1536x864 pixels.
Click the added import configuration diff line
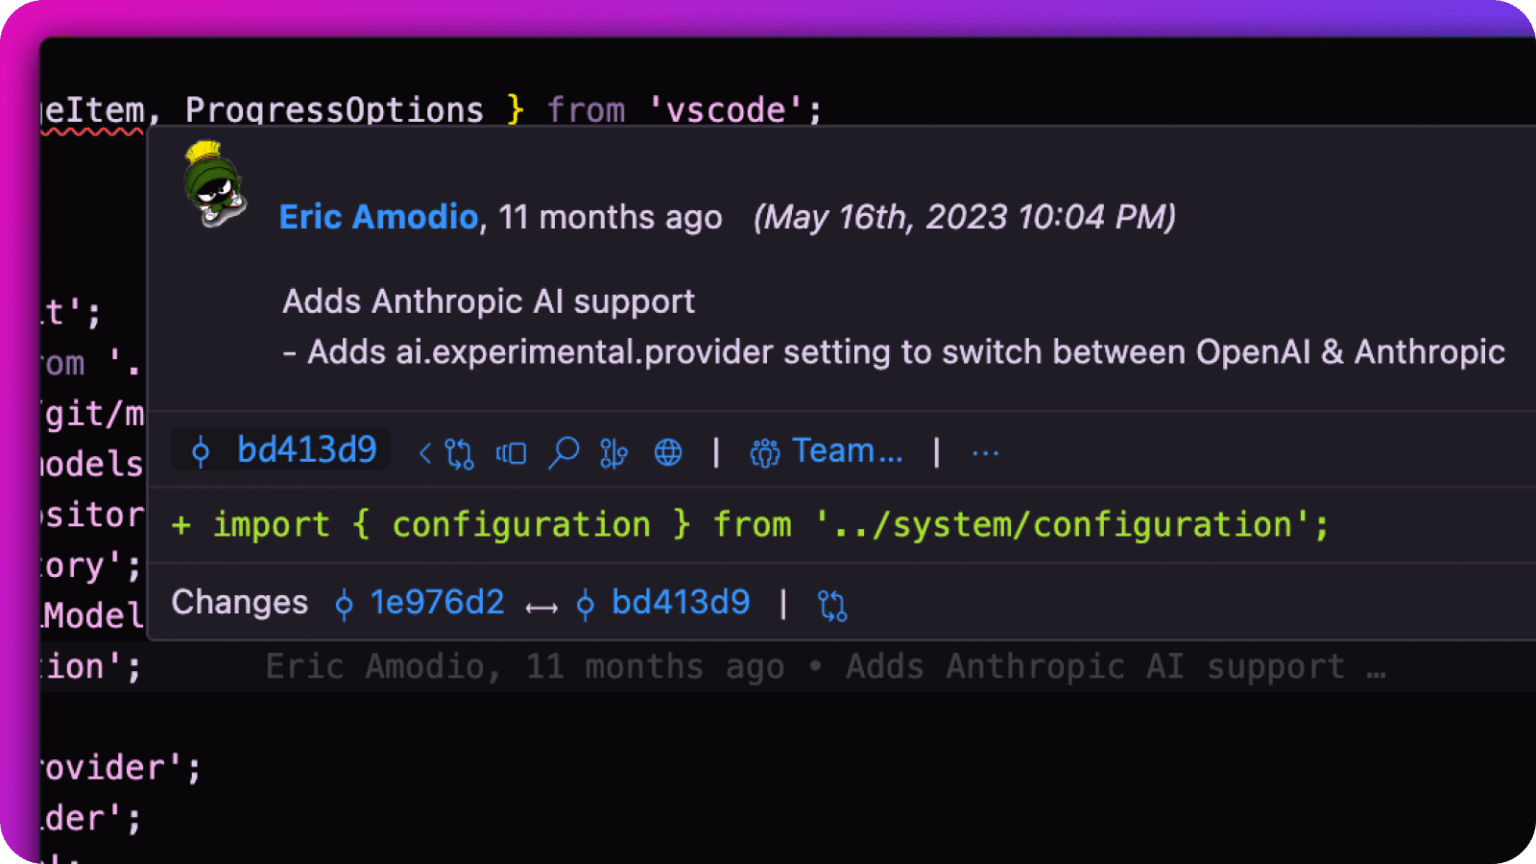[750, 525]
